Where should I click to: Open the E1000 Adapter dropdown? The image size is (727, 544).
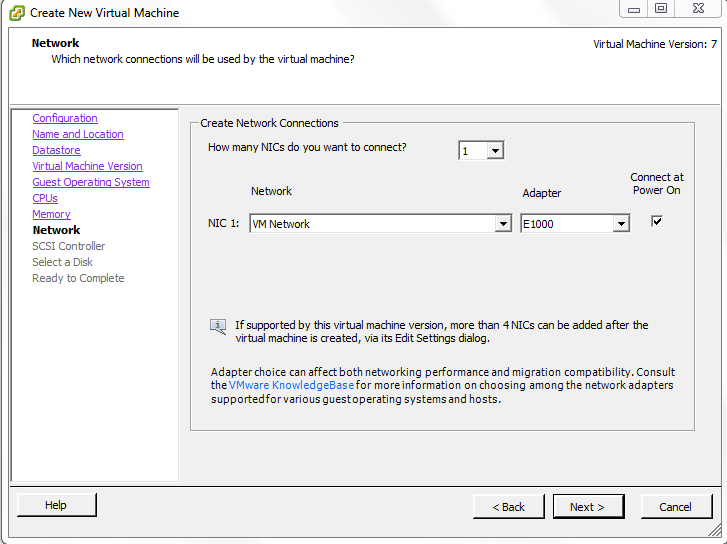pyautogui.click(x=621, y=224)
